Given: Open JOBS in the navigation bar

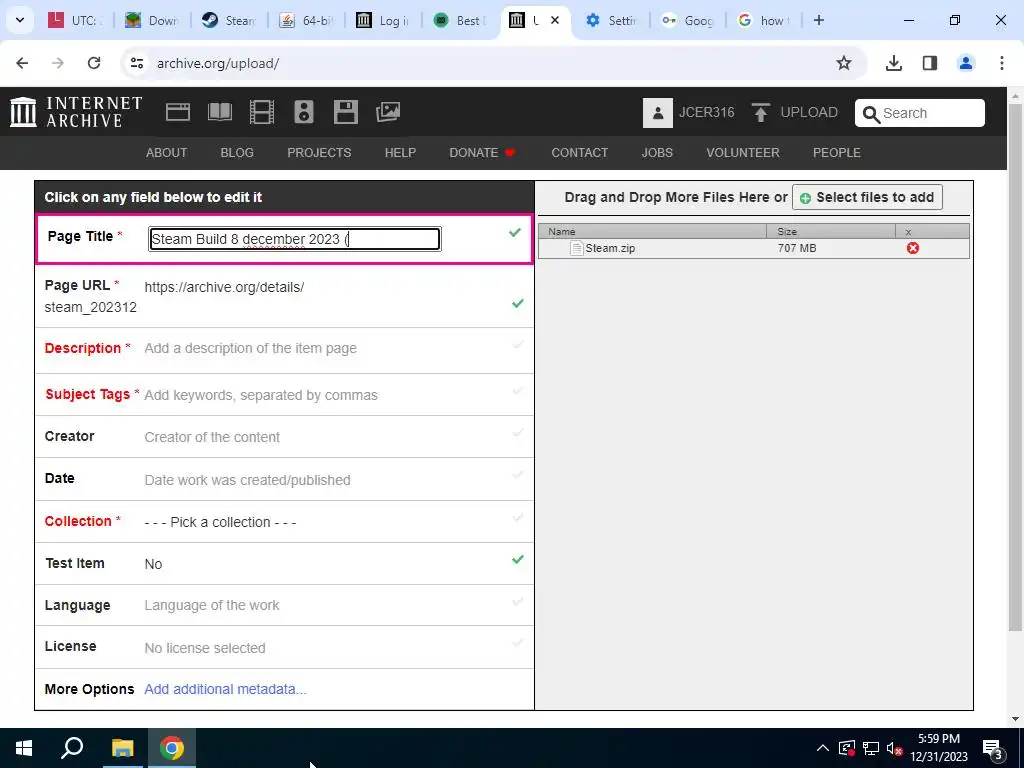Looking at the screenshot, I should pos(657,153).
